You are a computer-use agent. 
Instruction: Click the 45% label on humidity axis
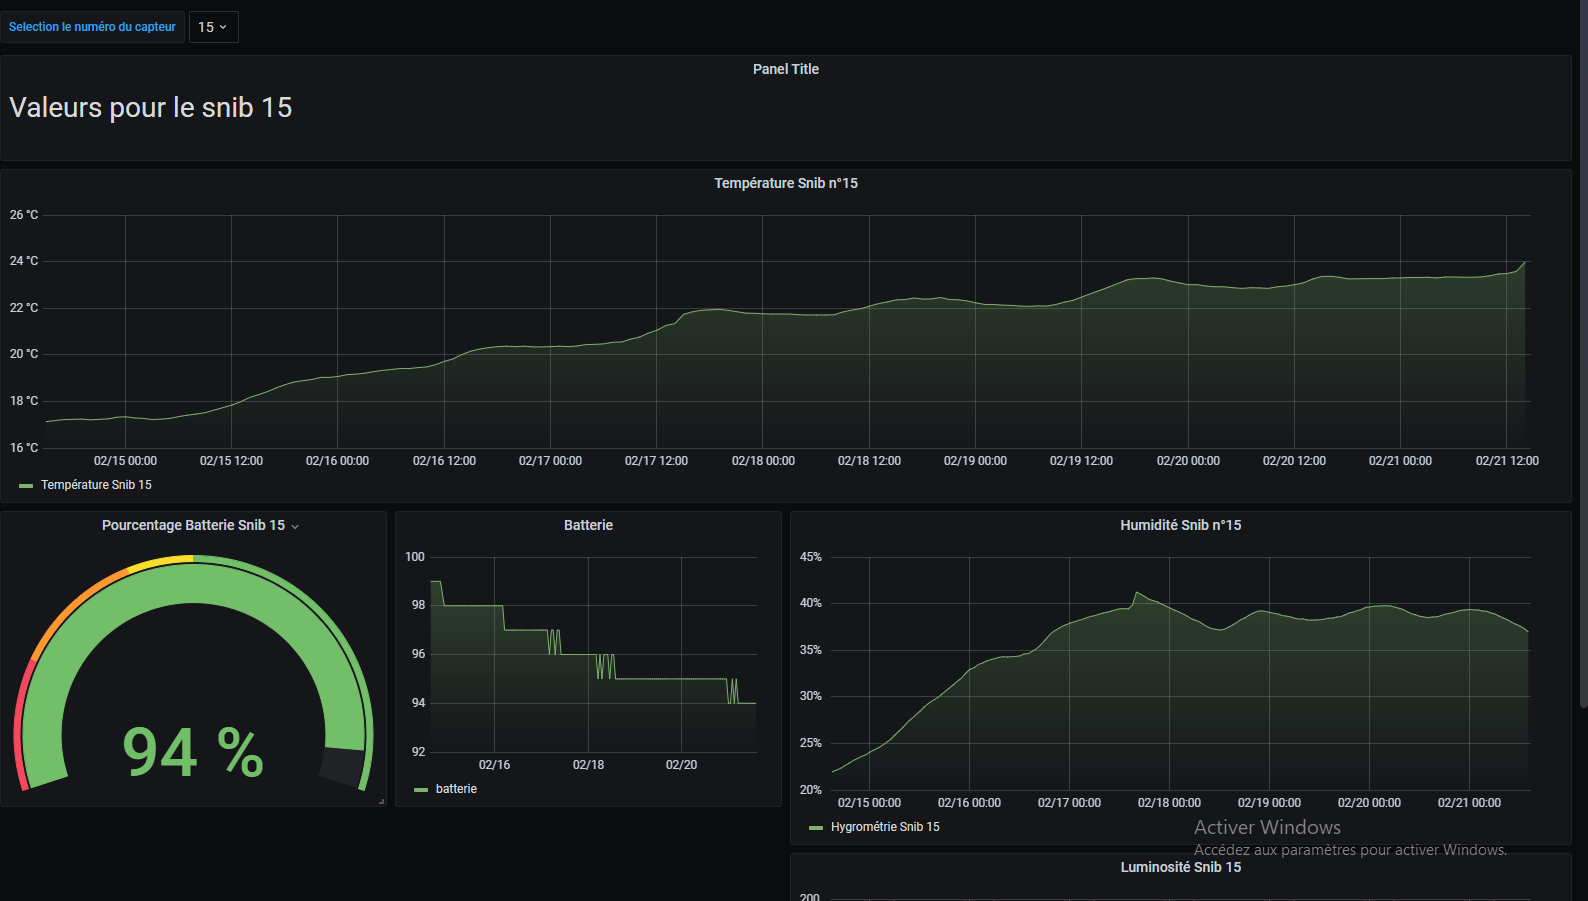coord(811,557)
